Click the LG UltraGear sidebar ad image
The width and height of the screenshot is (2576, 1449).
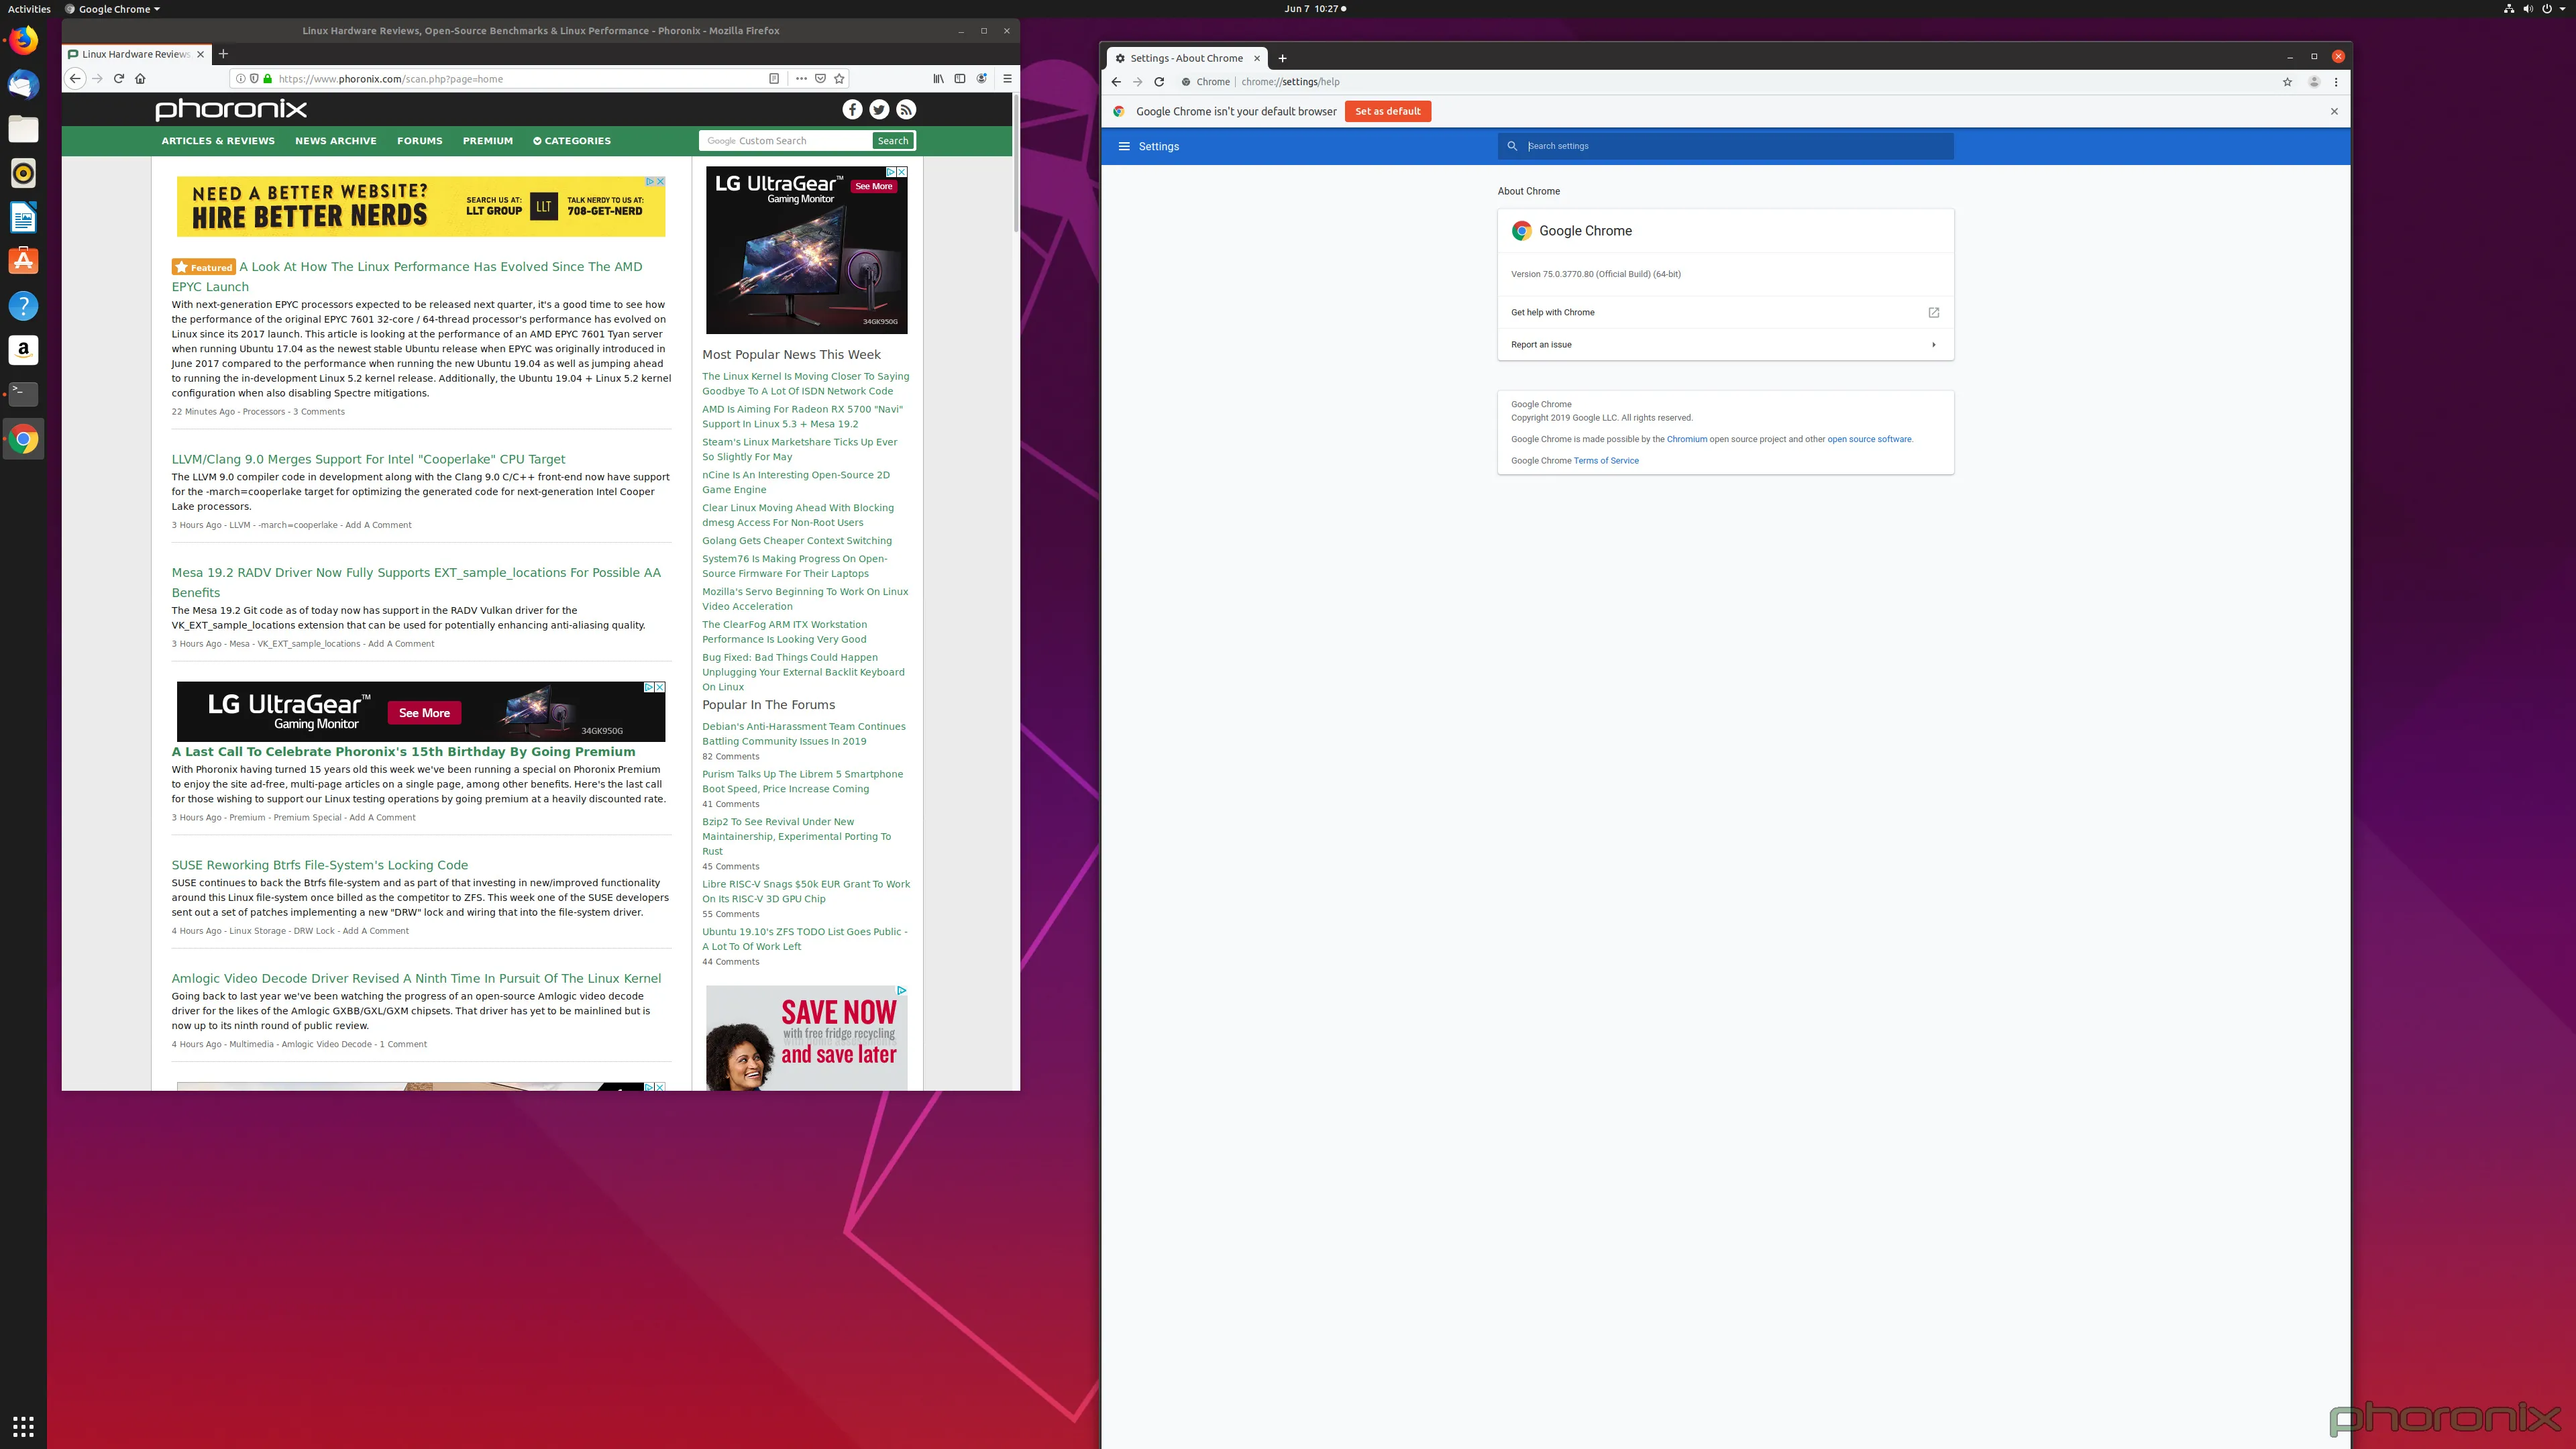coord(806,250)
